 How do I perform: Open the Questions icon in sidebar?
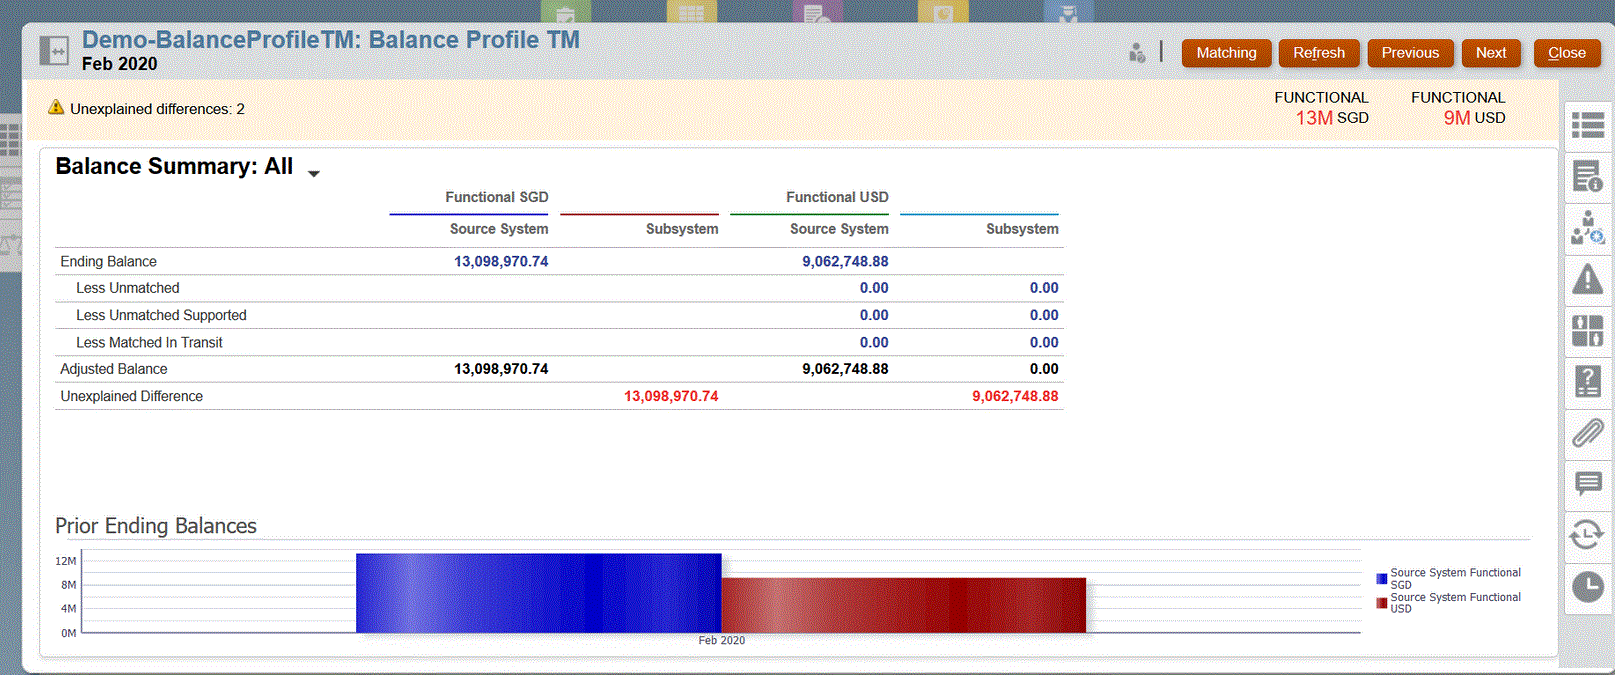(x=1587, y=381)
